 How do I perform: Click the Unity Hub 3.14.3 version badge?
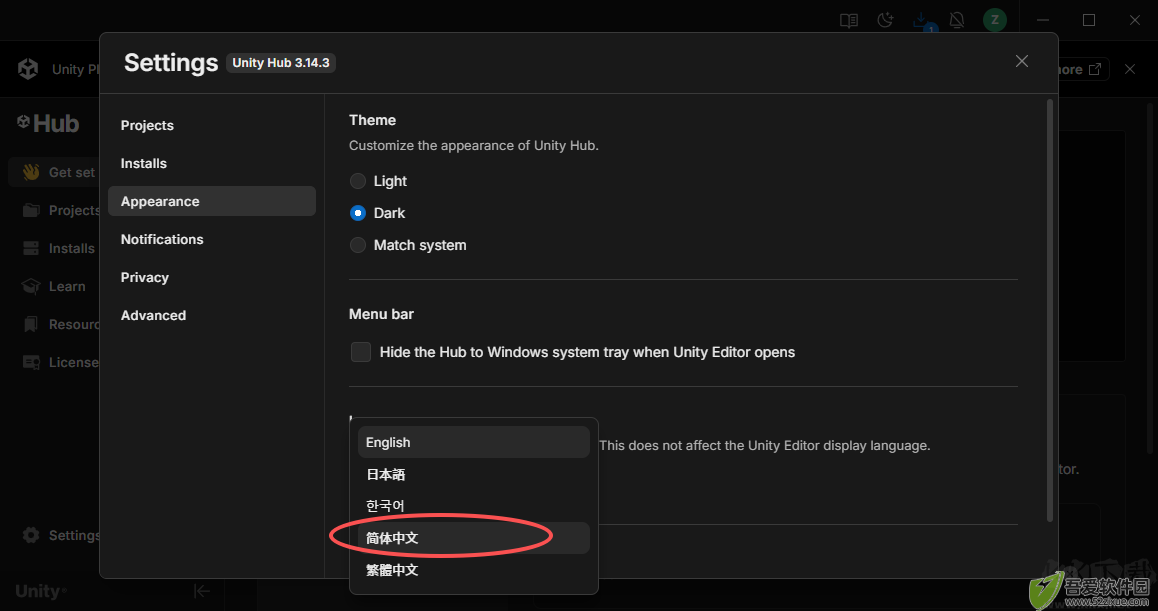281,63
